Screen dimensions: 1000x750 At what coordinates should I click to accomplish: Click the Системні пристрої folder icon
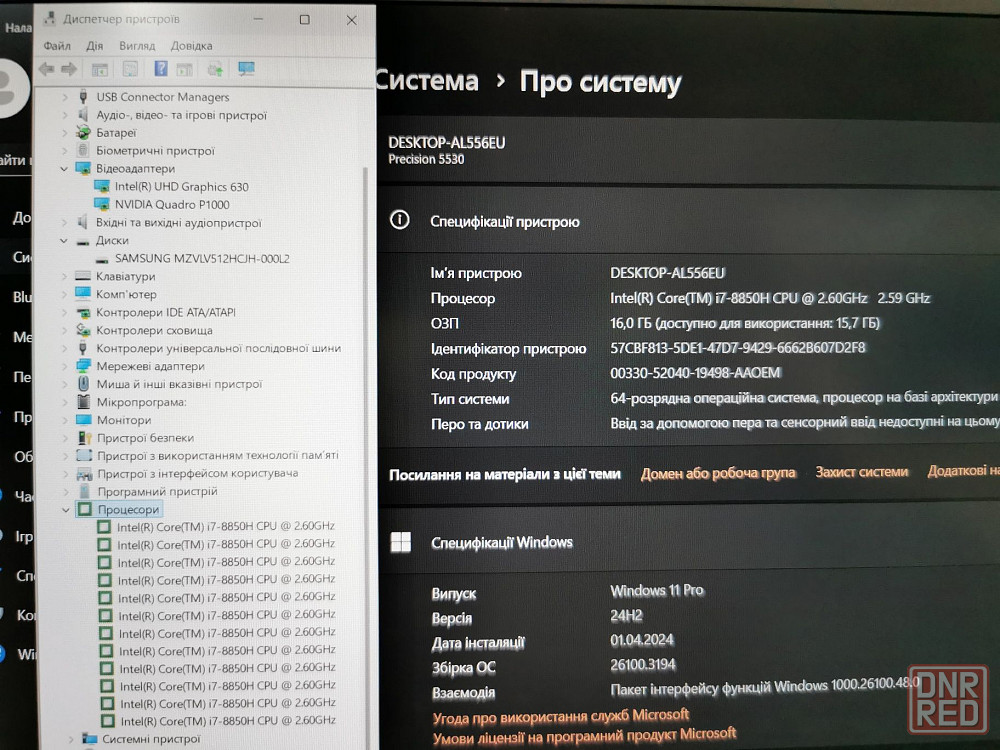89,739
